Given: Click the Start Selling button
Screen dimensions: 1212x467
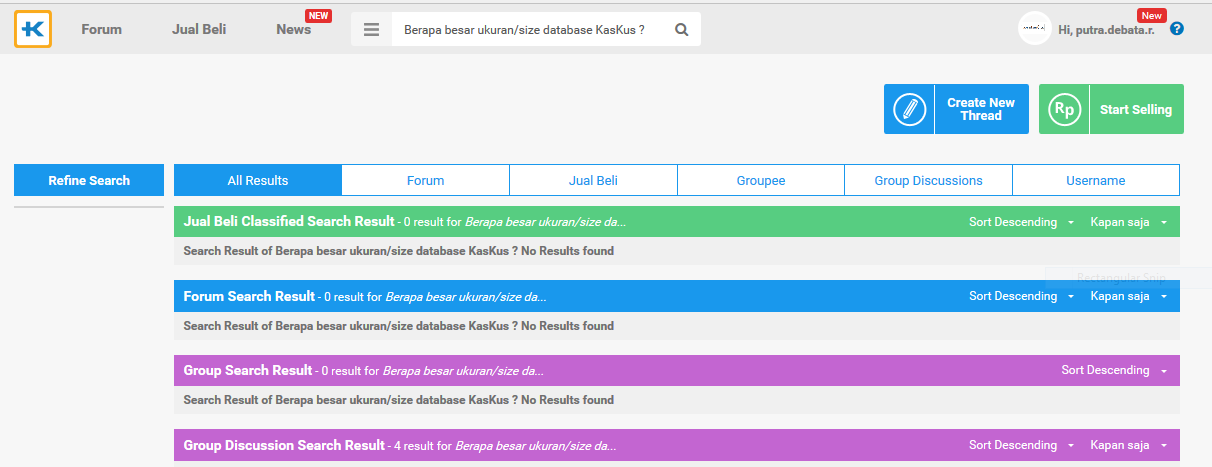Looking at the screenshot, I should click(x=1111, y=109).
